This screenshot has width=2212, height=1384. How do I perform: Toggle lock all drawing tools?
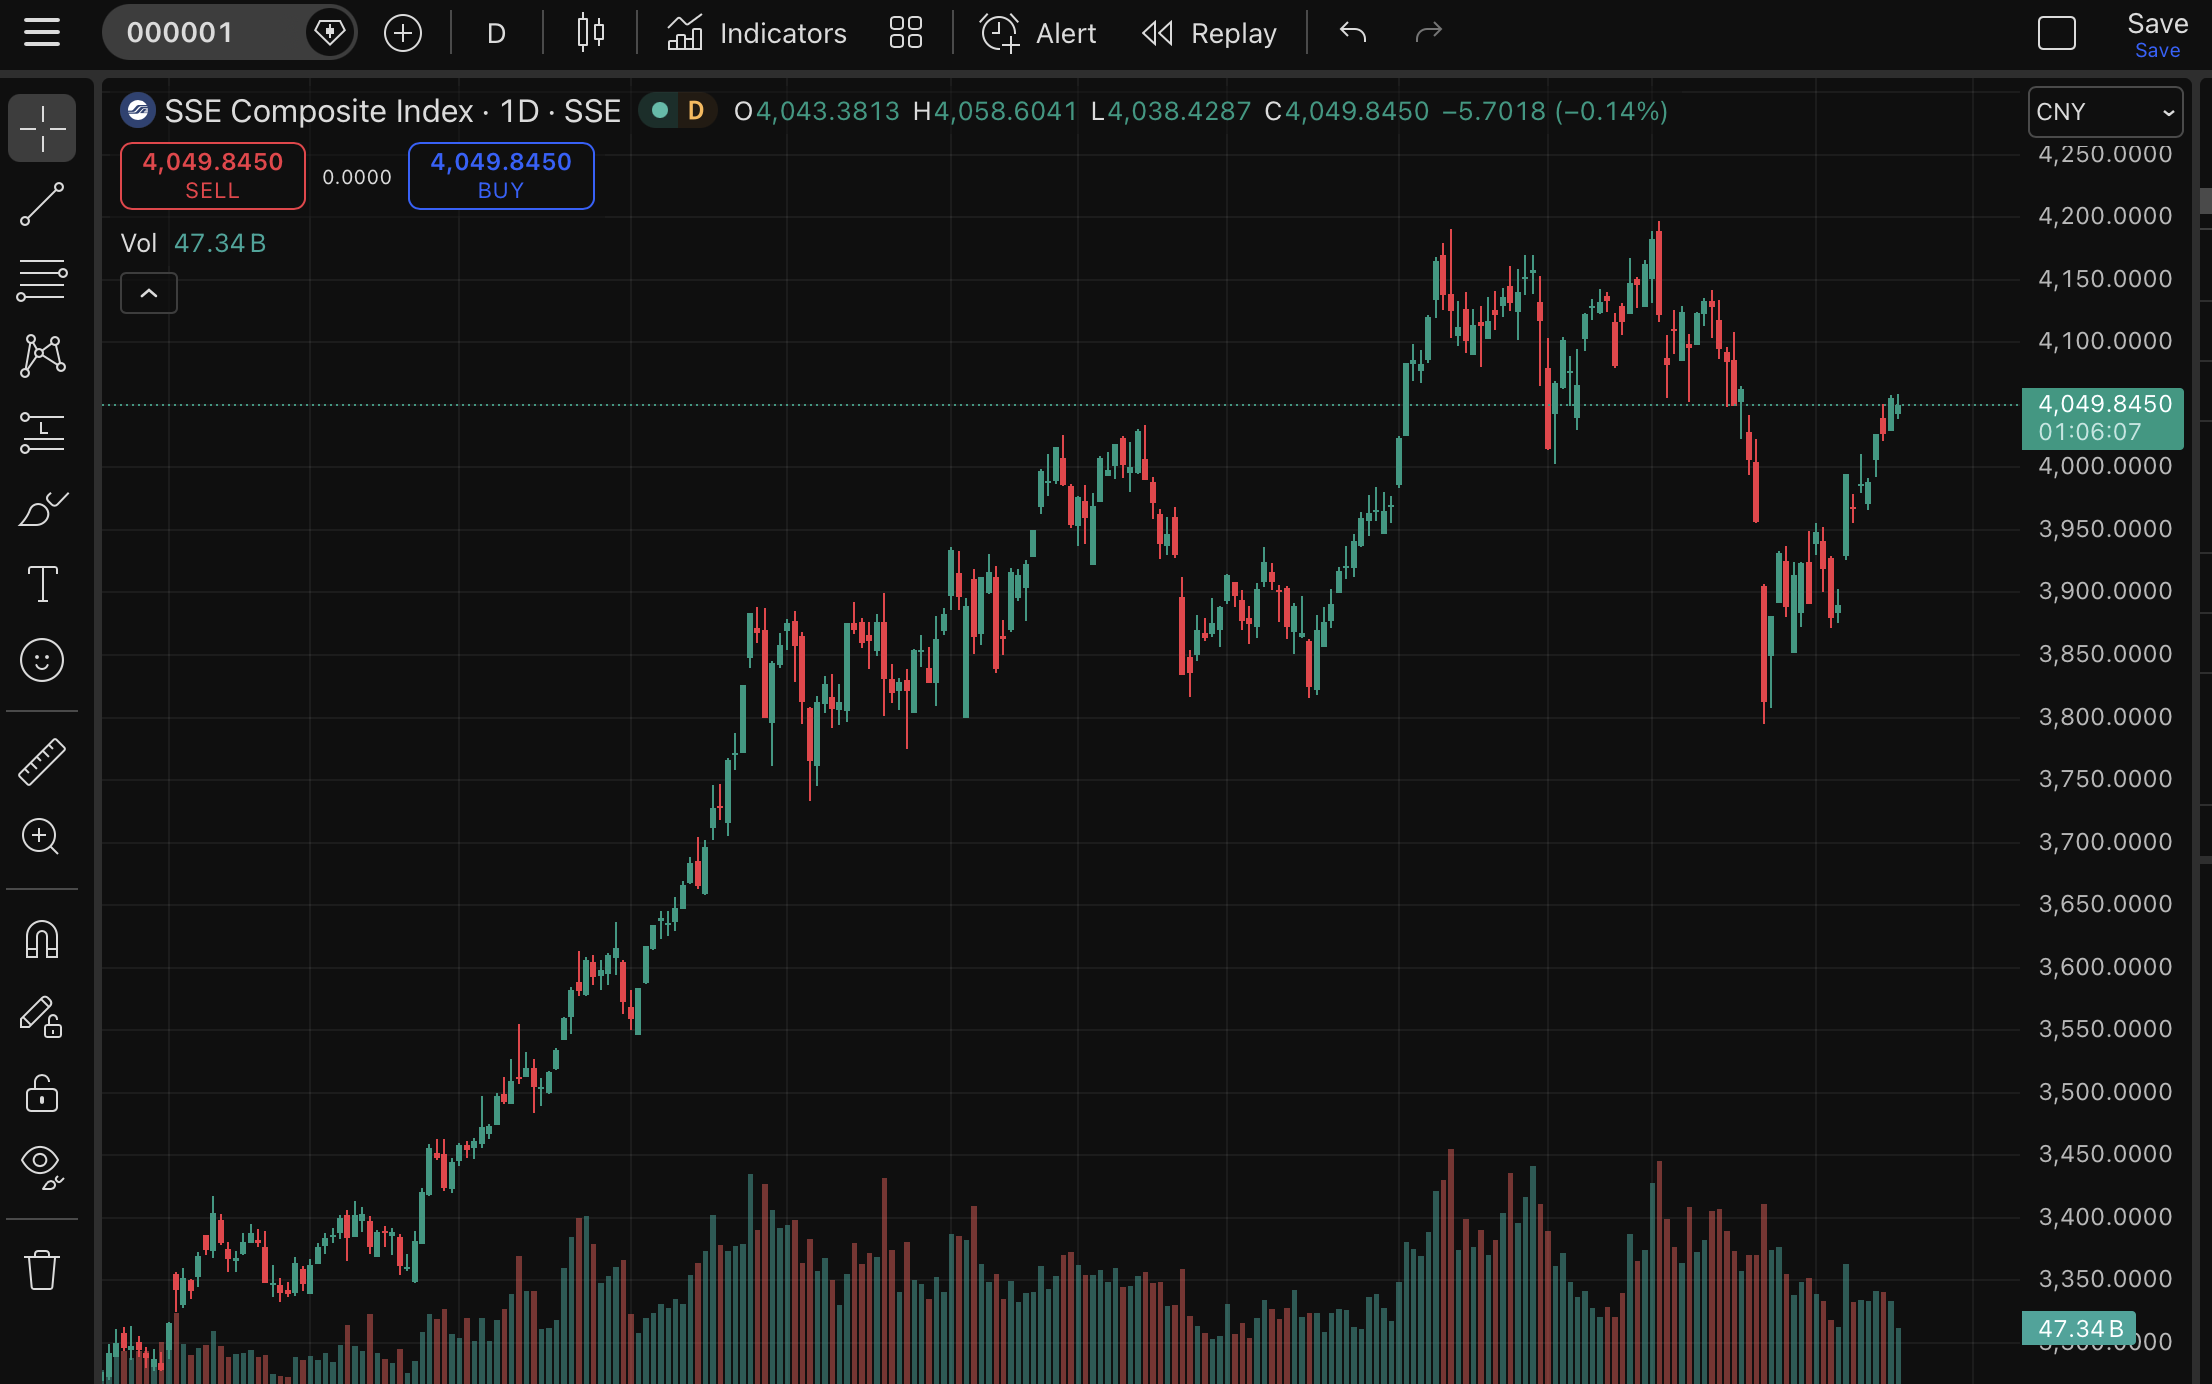pyautogui.click(x=42, y=1093)
